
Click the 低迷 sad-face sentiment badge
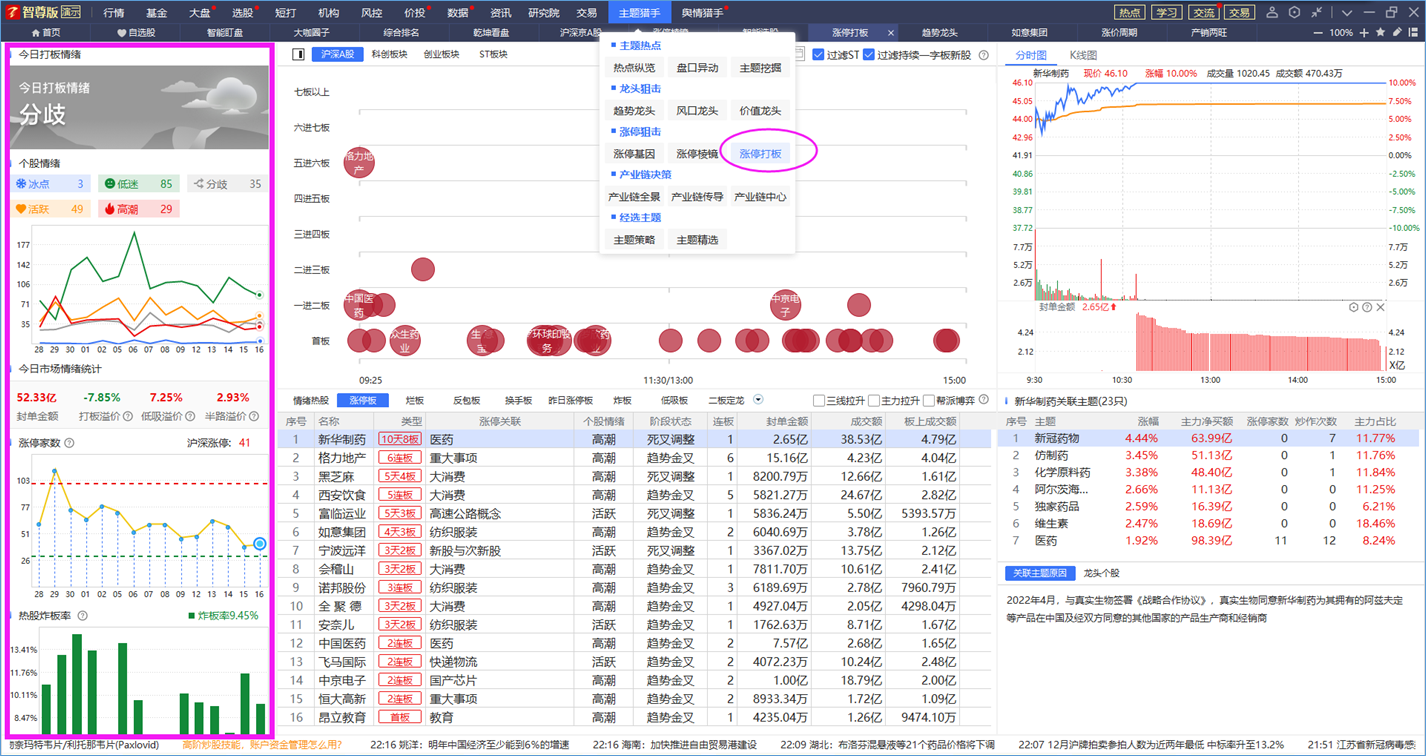tap(139, 184)
